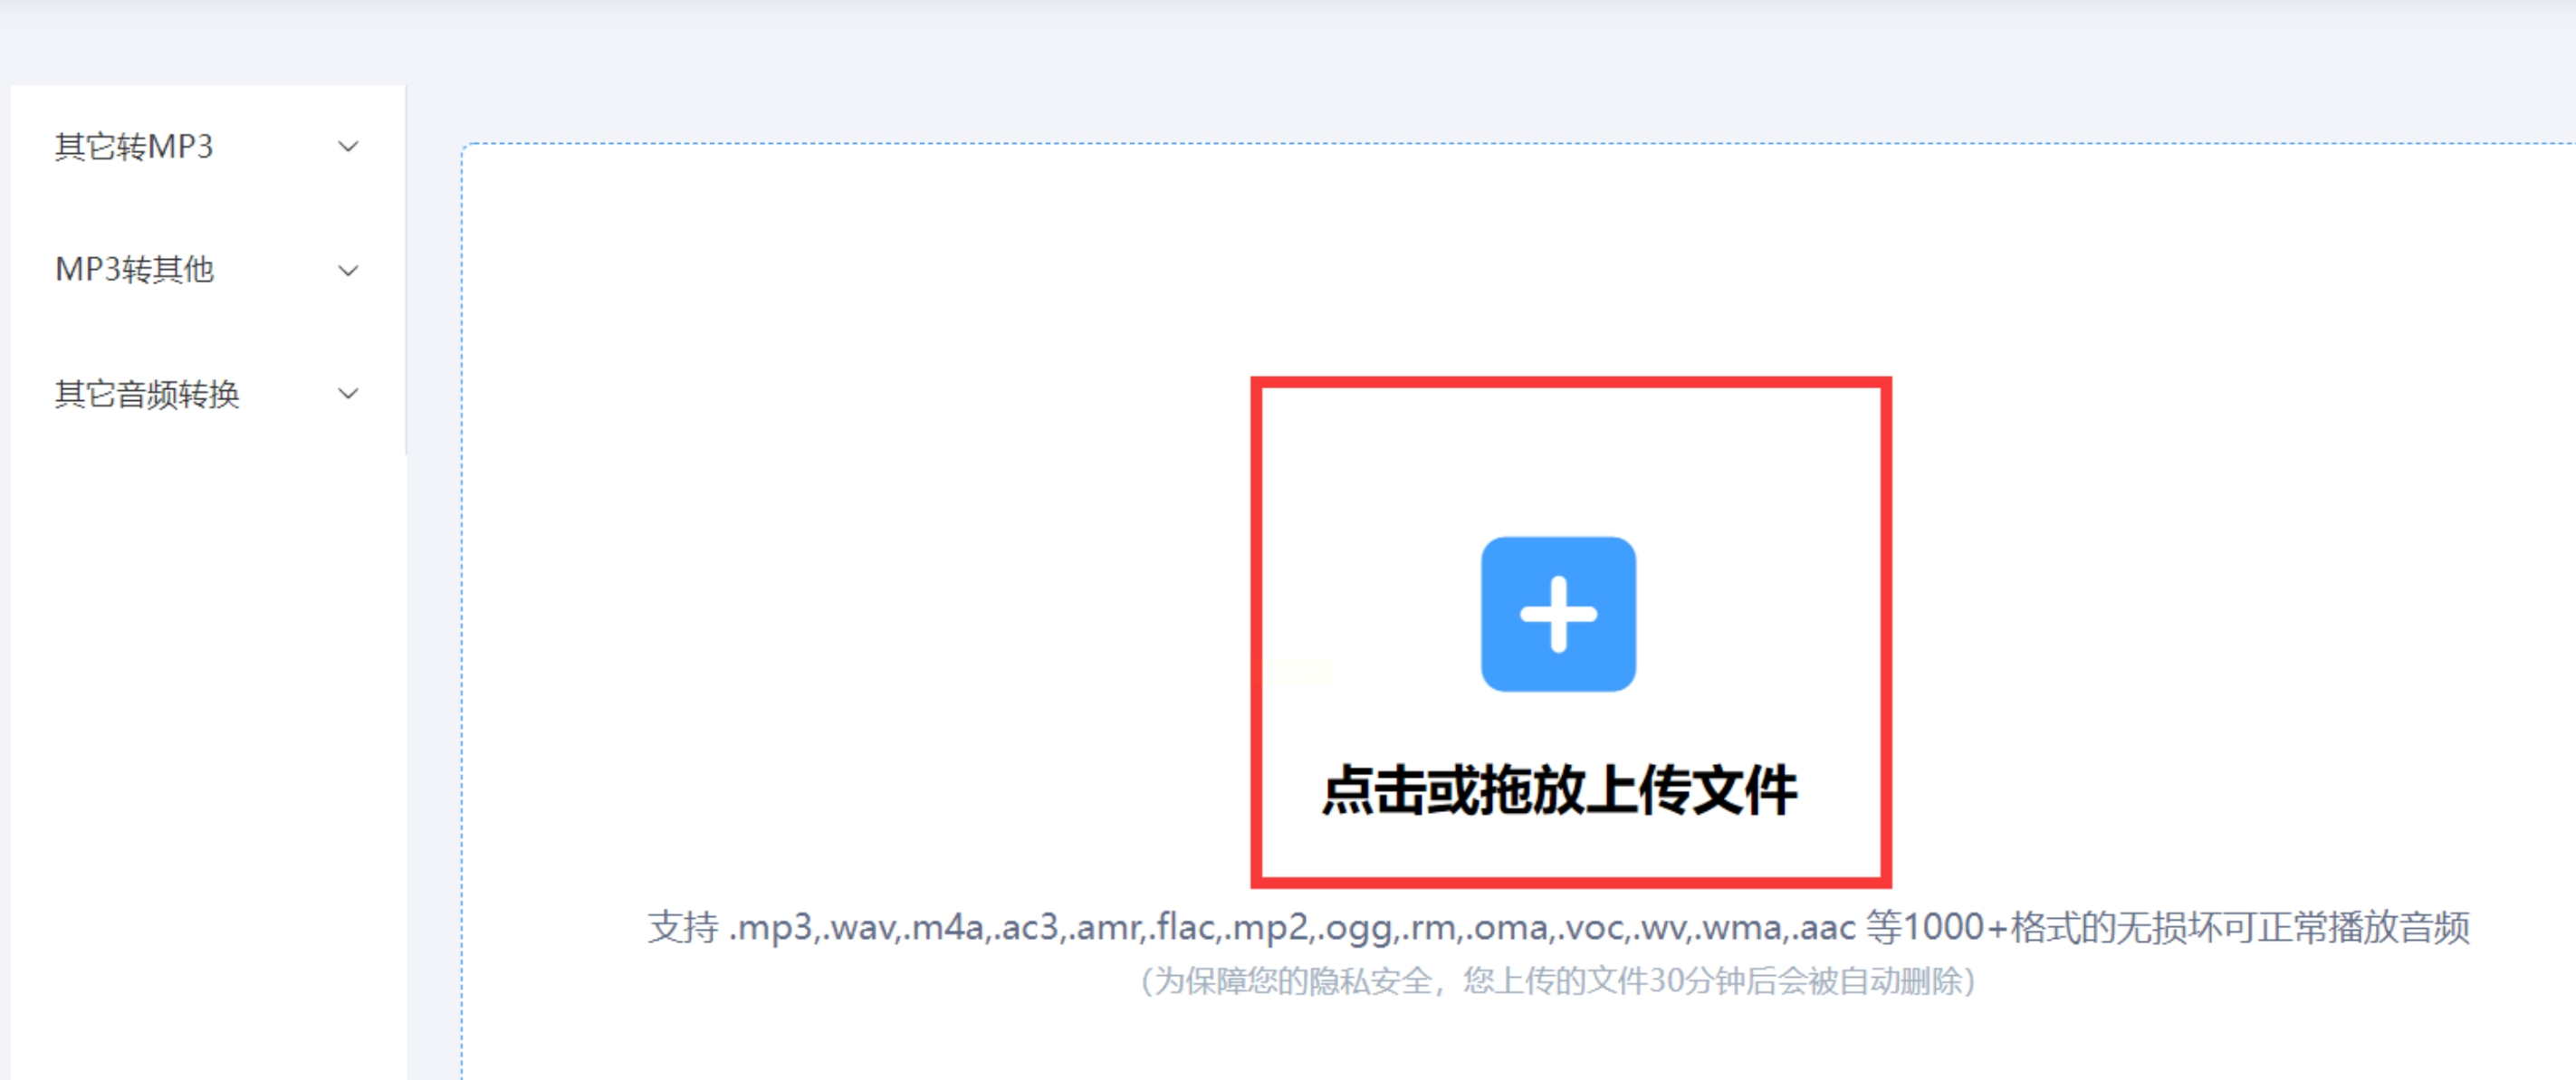The height and width of the screenshot is (1080, 2576).
Task: Click blank space inside the dashed upload zone
Action: click(850, 500)
